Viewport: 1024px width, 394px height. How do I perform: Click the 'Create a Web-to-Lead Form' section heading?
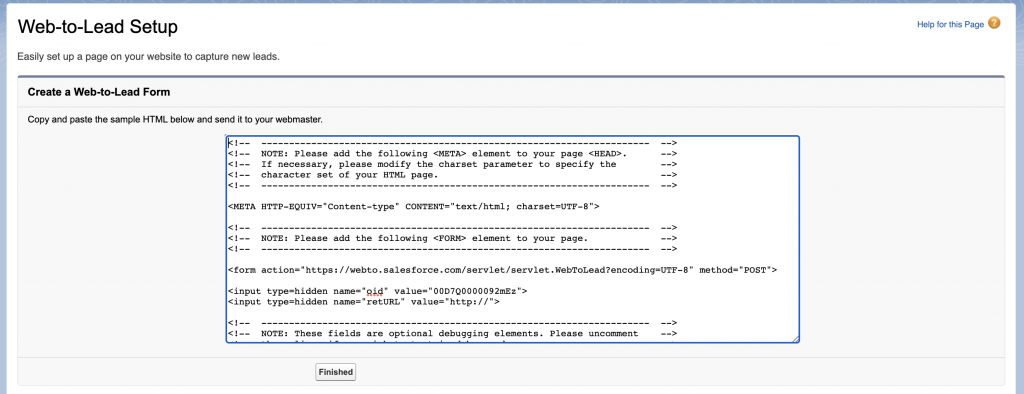tap(99, 92)
